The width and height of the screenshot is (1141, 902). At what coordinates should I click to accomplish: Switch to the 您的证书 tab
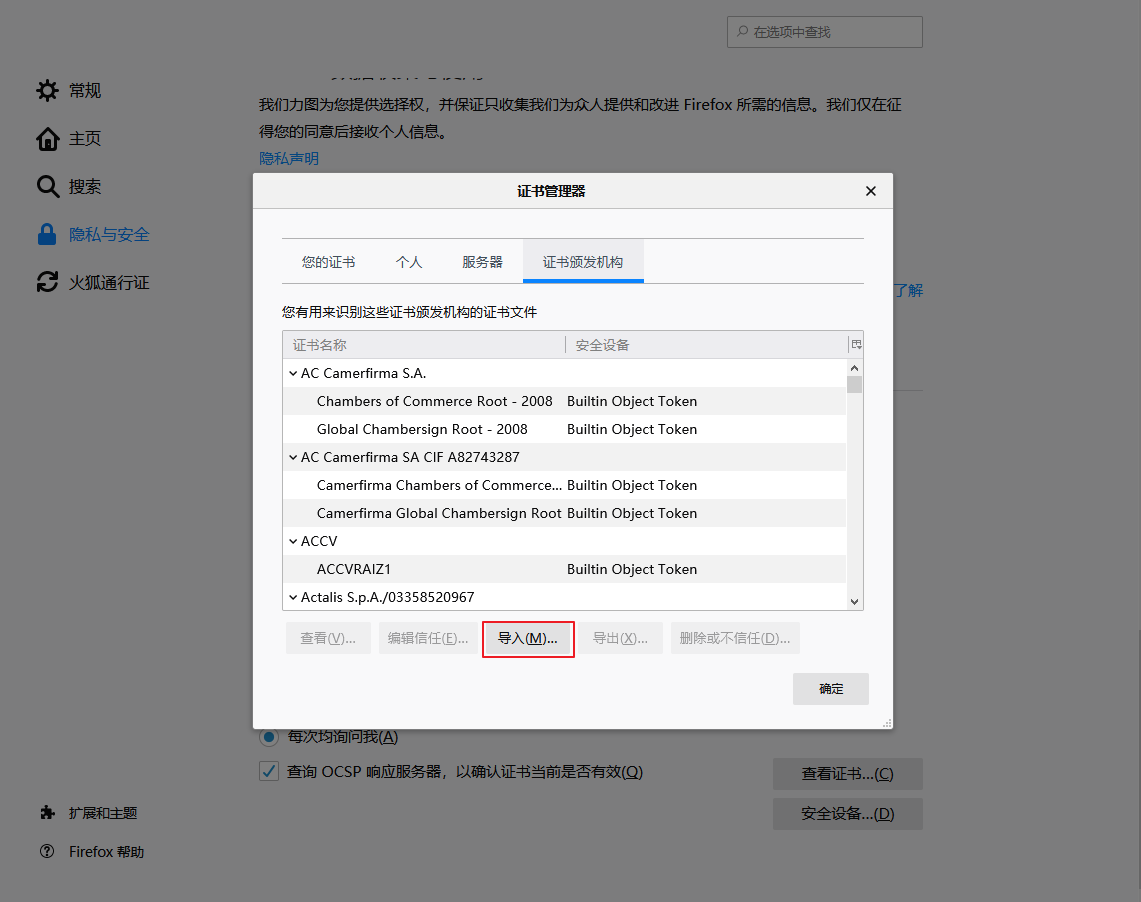pos(329,262)
